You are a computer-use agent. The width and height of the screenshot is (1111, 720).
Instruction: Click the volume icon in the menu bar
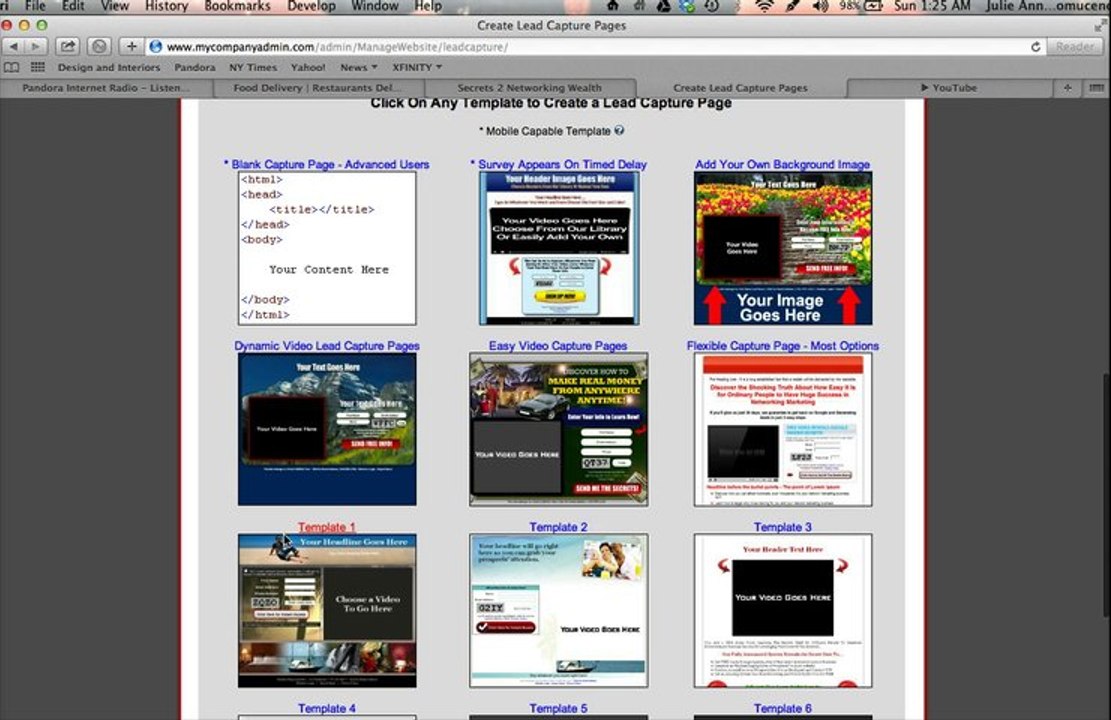820,6
